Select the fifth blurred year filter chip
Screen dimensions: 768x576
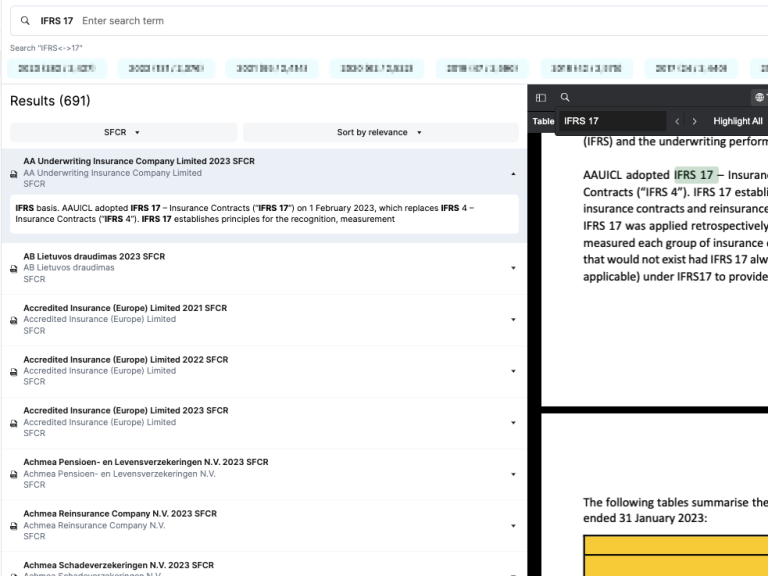click(482, 69)
